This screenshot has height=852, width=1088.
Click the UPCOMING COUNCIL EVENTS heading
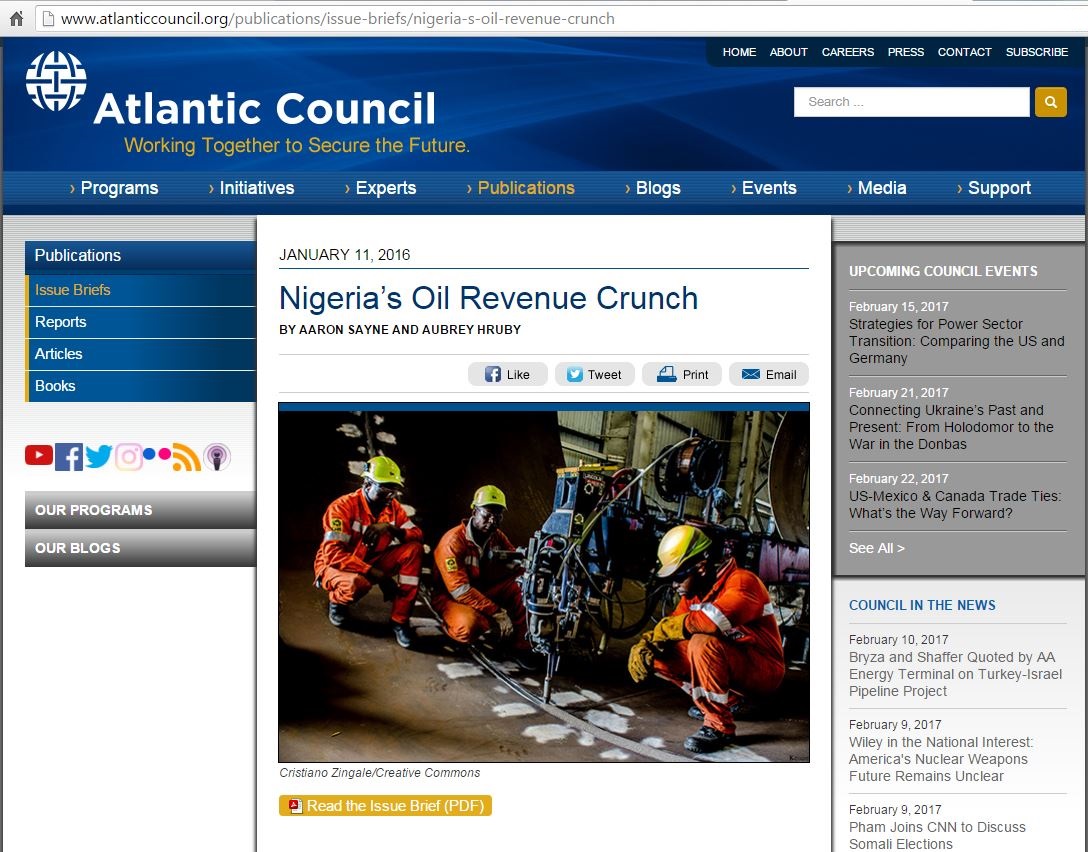click(943, 271)
